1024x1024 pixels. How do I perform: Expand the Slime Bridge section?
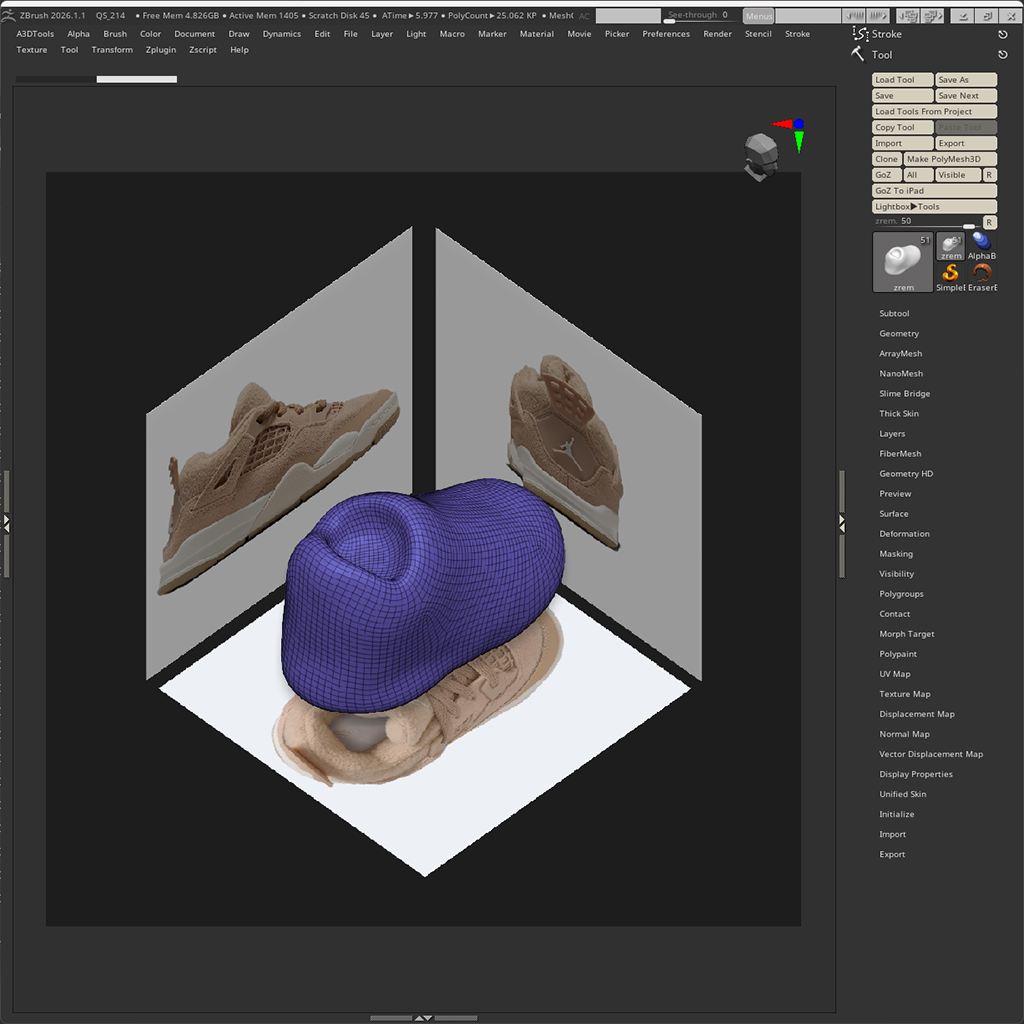[x=904, y=394]
